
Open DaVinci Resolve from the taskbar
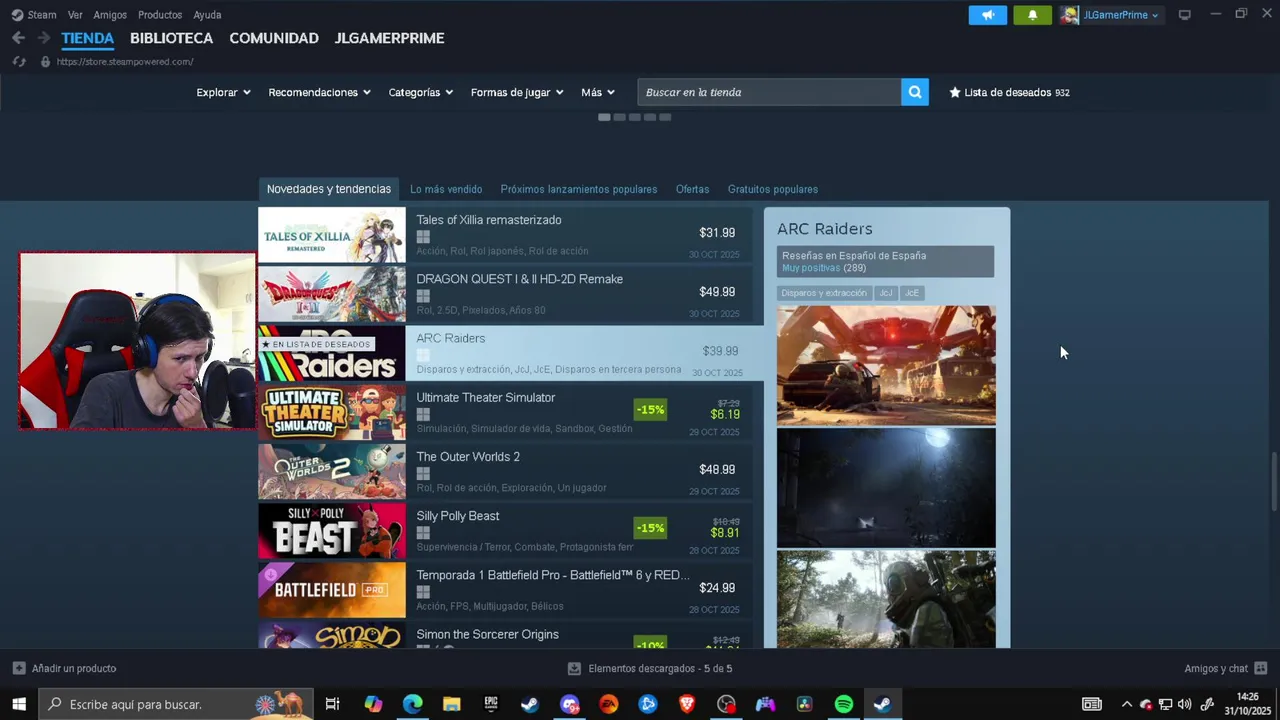[804, 704]
